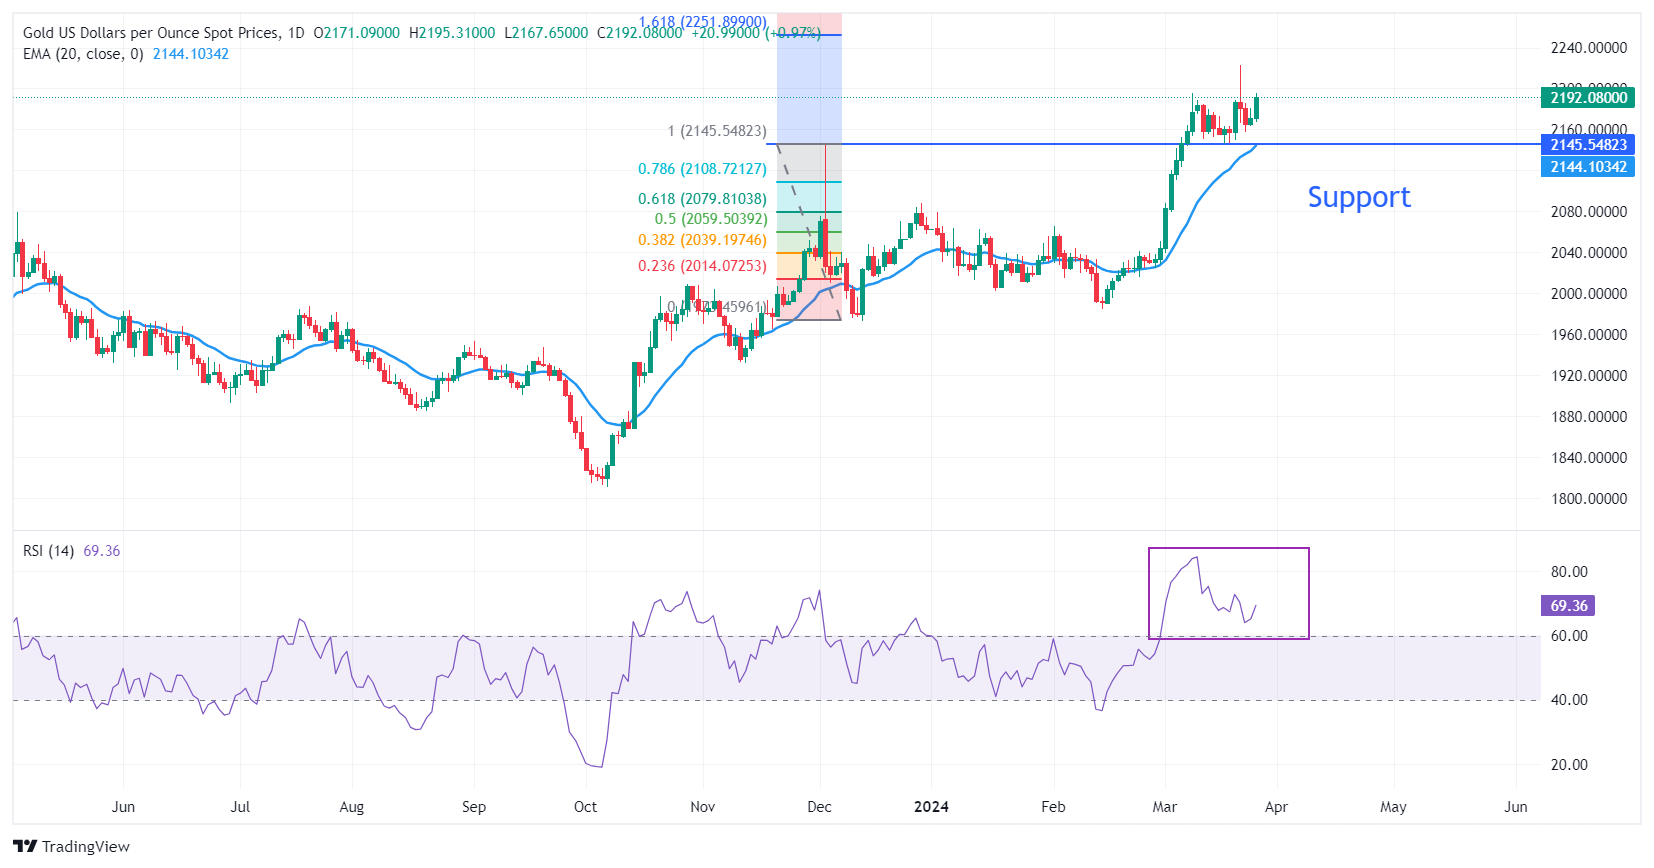Click the 2000.00000 price axis level
This screenshot has height=868, width=1654.
(x=1588, y=294)
